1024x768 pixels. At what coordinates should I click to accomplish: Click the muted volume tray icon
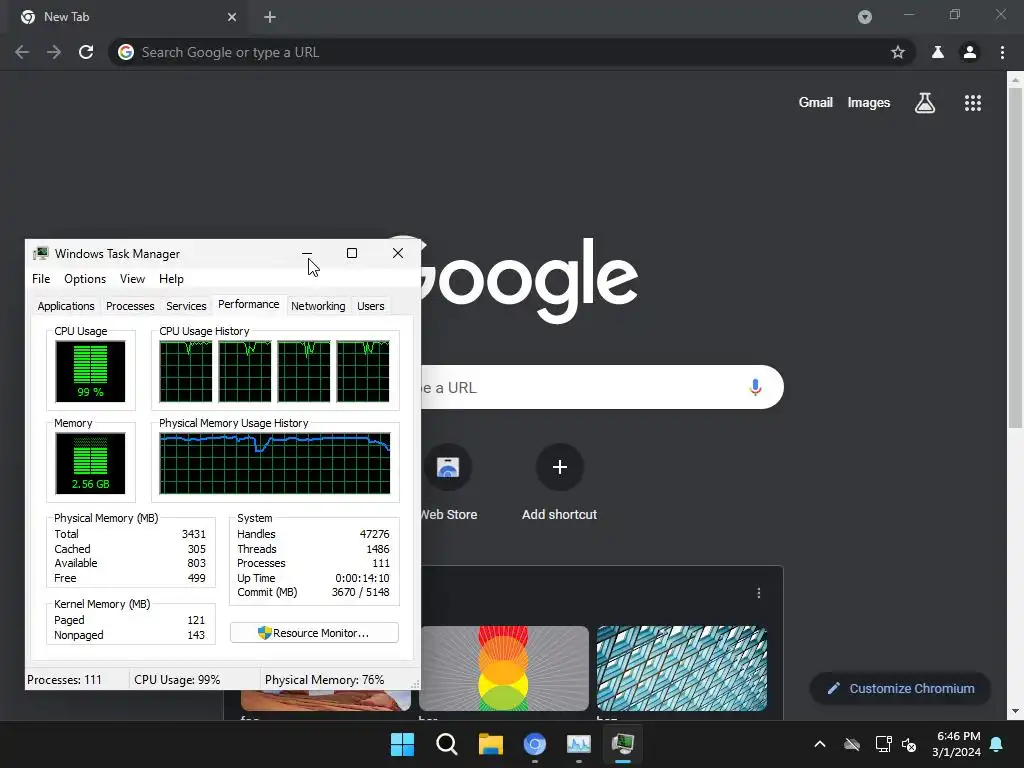point(909,744)
